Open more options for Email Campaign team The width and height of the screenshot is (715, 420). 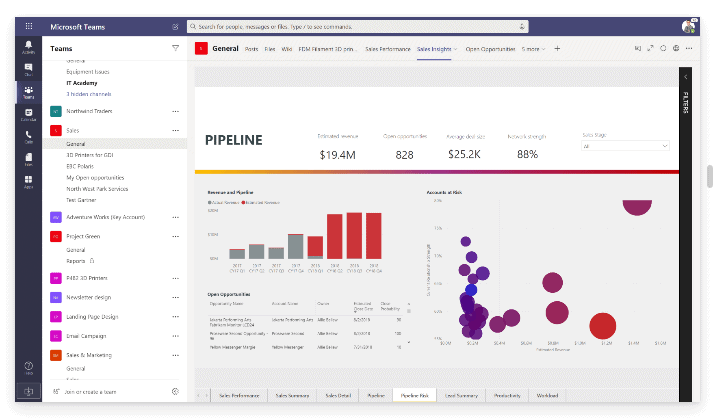pyautogui.click(x=176, y=336)
